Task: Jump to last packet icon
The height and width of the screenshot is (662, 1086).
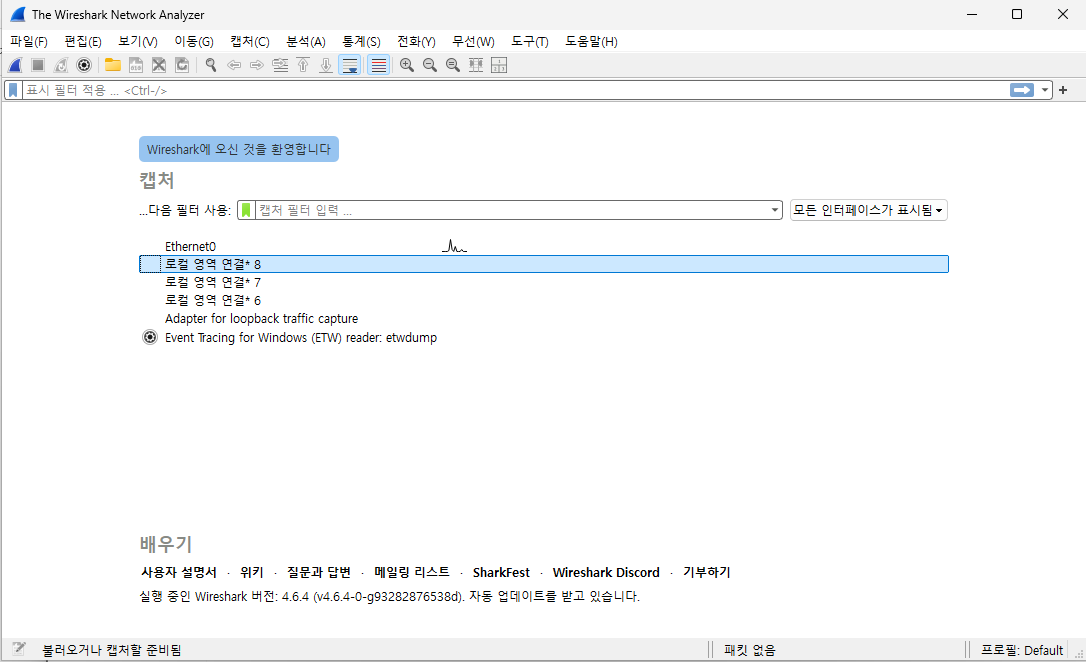Action: 326,65
